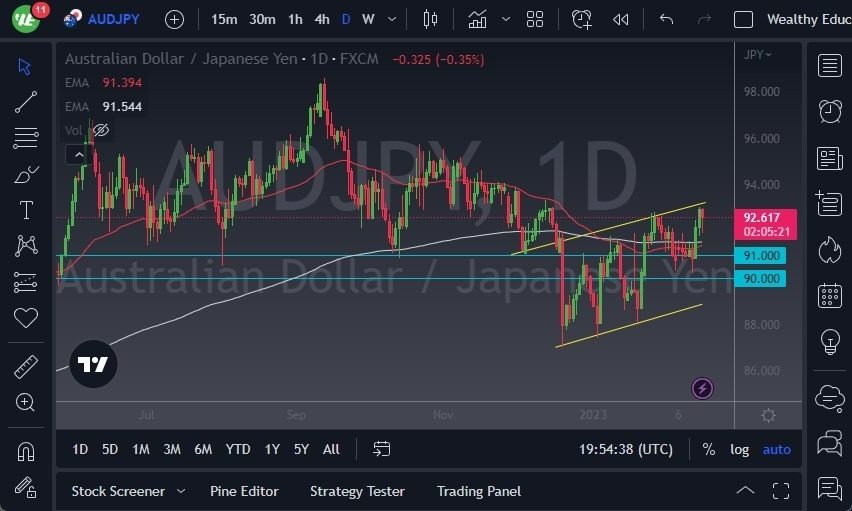852x511 pixels.
Task: Select the Text annotation tool
Action: (26, 210)
